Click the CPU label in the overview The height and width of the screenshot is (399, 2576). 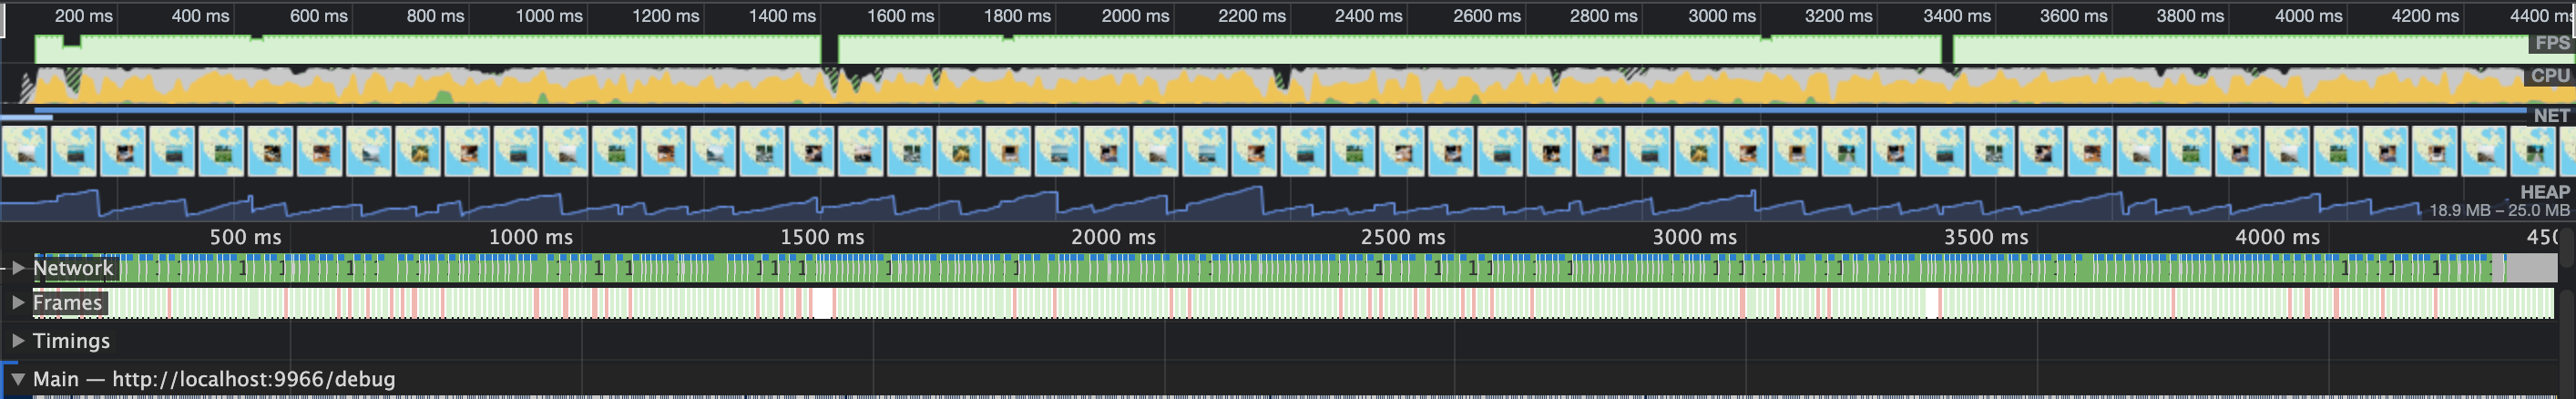(2550, 76)
